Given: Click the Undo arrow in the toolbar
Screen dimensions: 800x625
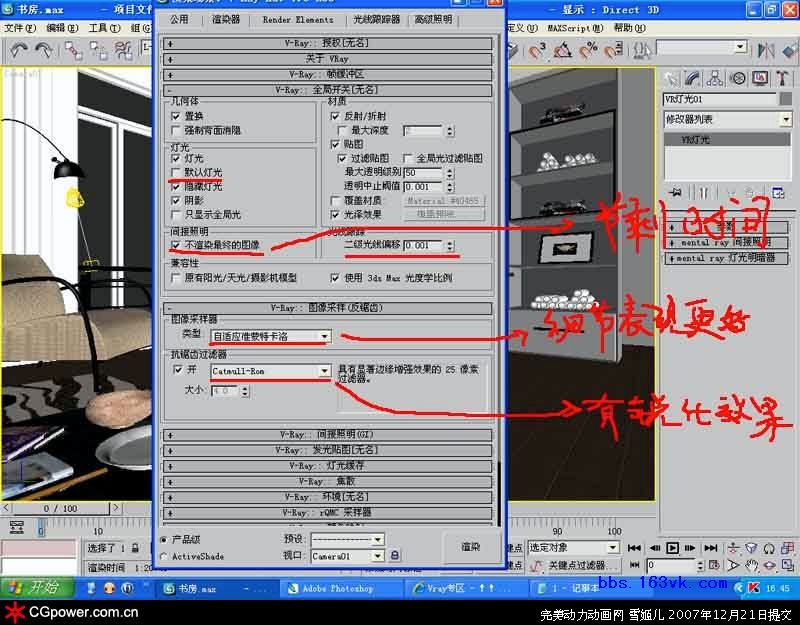Looking at the screenshot, I should (x=19, y=51).
